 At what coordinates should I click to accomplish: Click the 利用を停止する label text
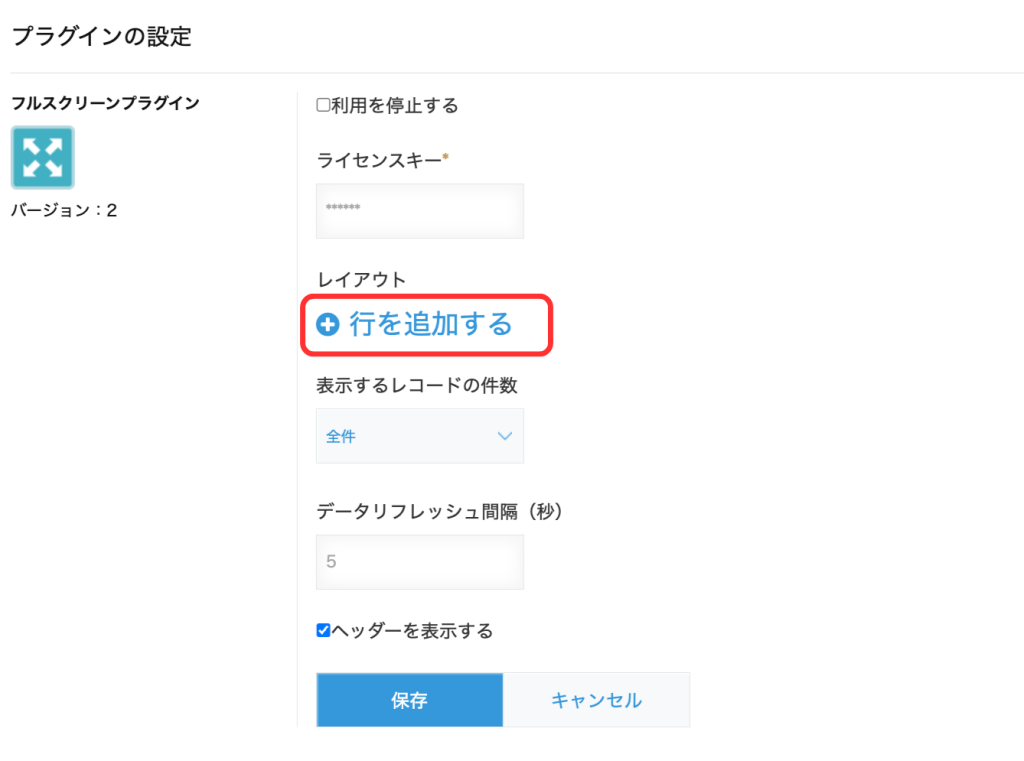click(394, 105)
